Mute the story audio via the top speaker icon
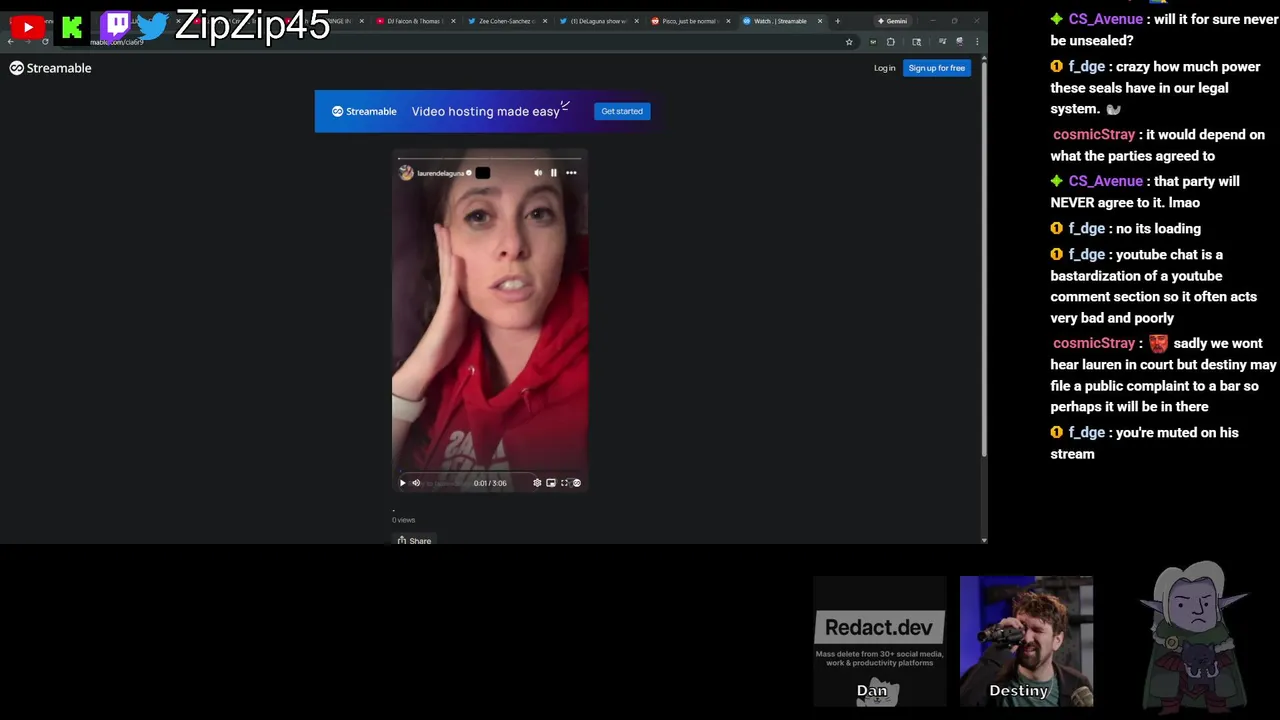1280x720 pixels. [538, 173]
